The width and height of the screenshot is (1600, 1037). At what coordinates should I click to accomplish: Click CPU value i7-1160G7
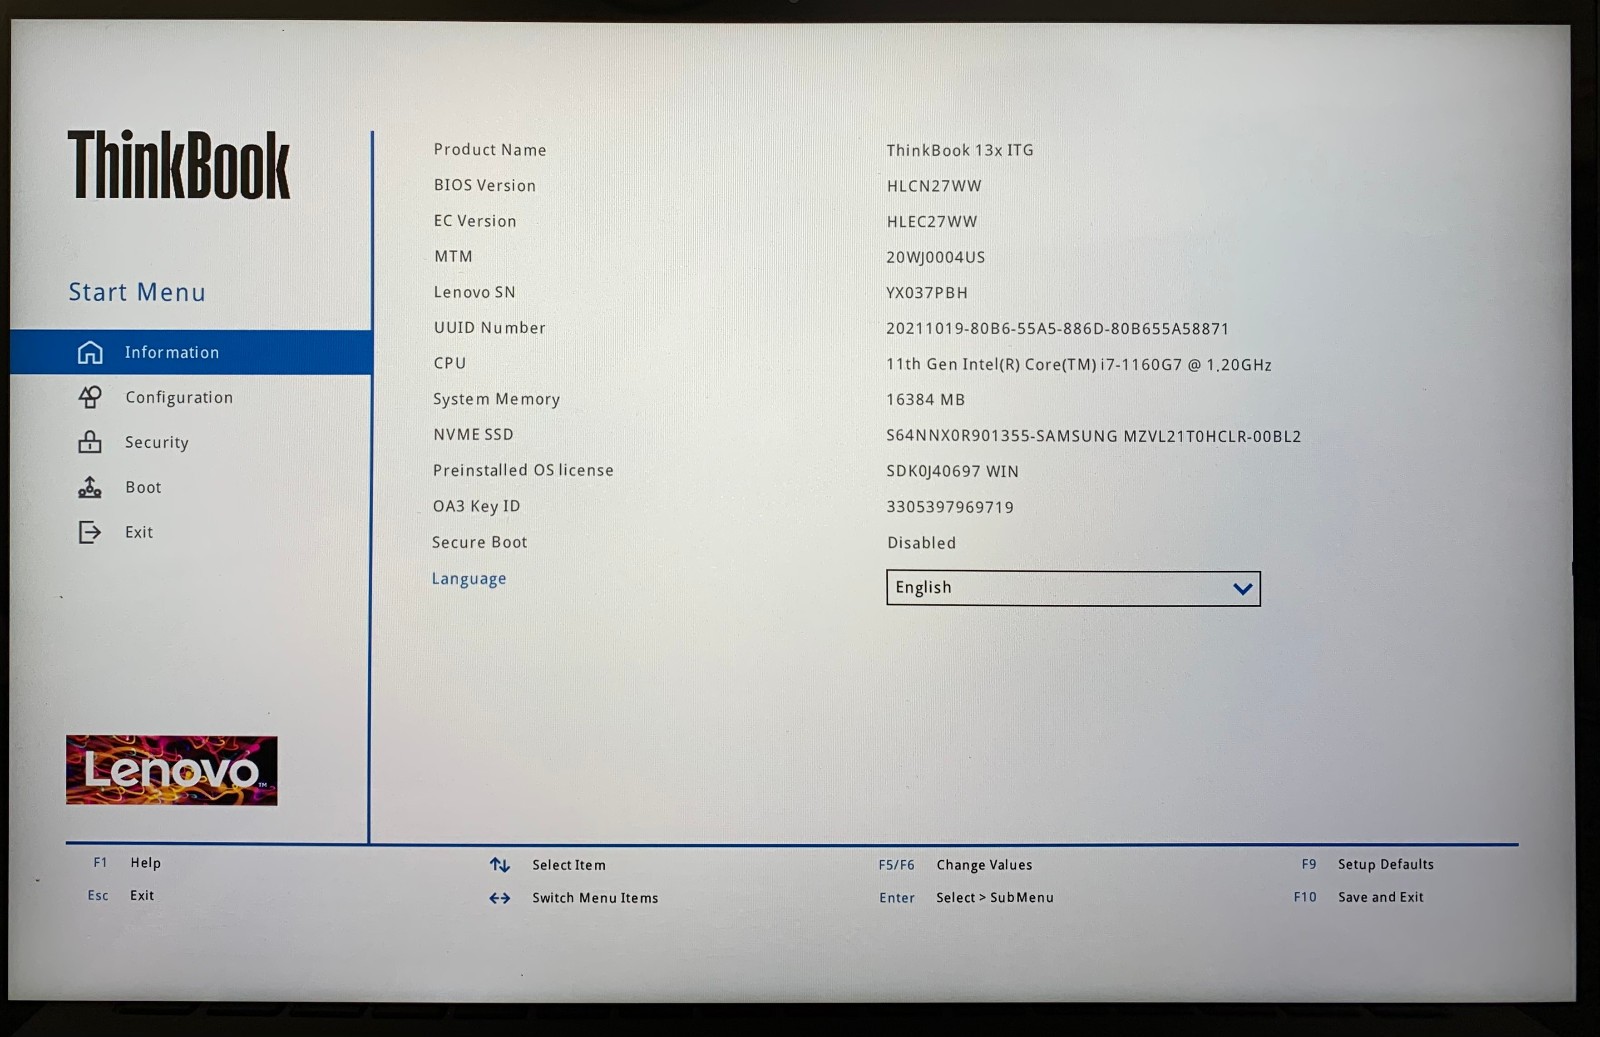(1079, 365)
